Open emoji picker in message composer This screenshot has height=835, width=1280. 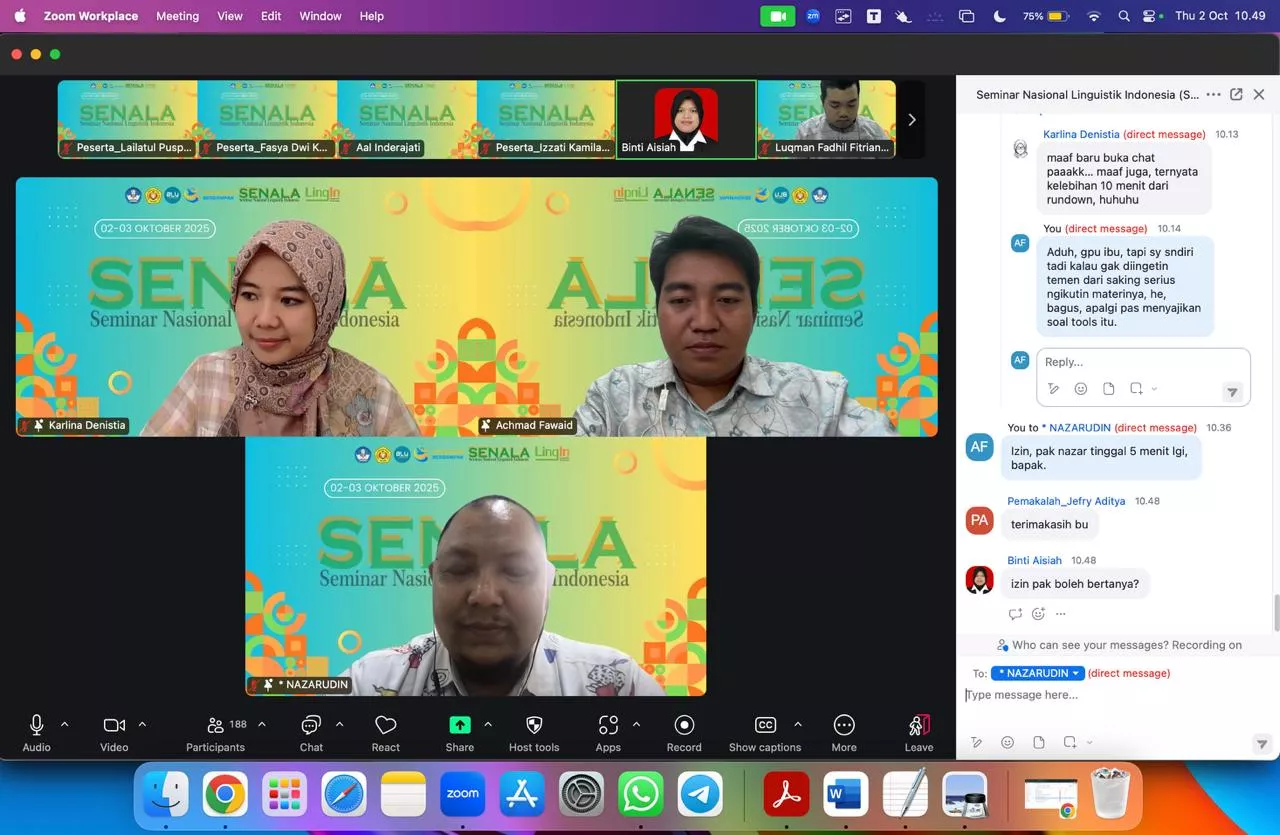pos(1007,742)
